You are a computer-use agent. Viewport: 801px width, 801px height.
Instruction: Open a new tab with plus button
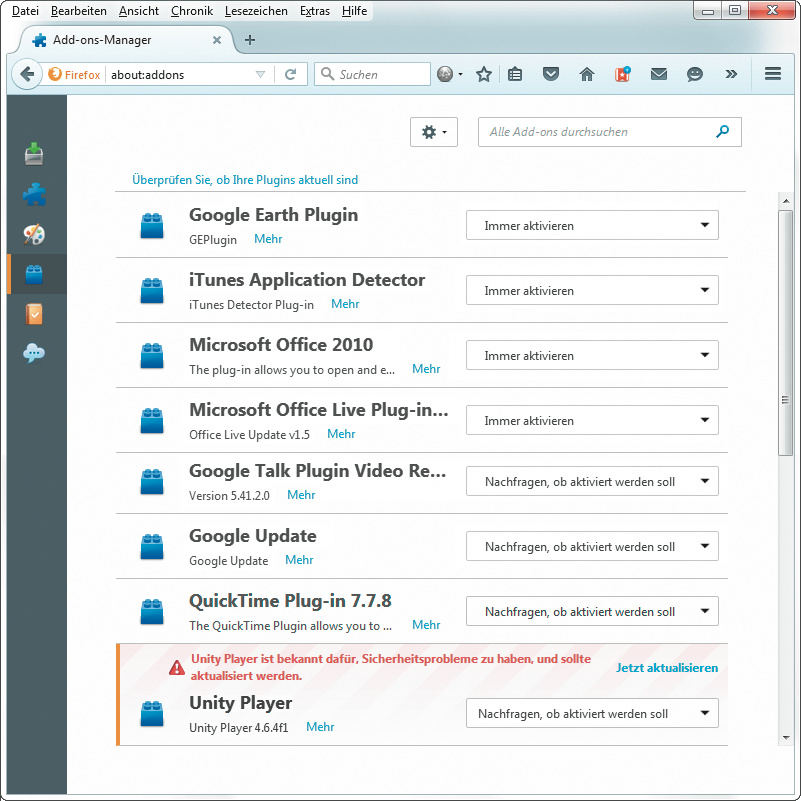click(x=250, y=40)
